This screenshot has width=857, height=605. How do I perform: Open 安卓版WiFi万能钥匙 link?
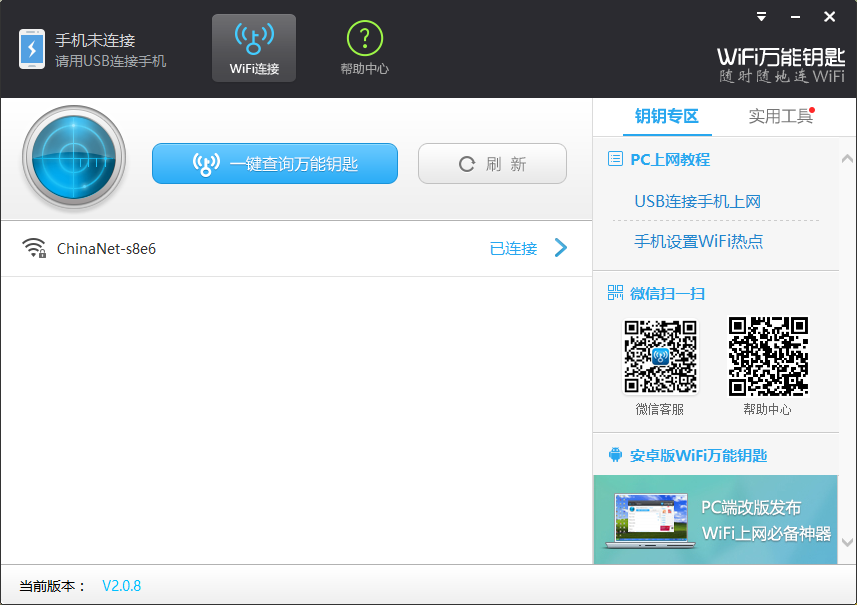(698, 456)
